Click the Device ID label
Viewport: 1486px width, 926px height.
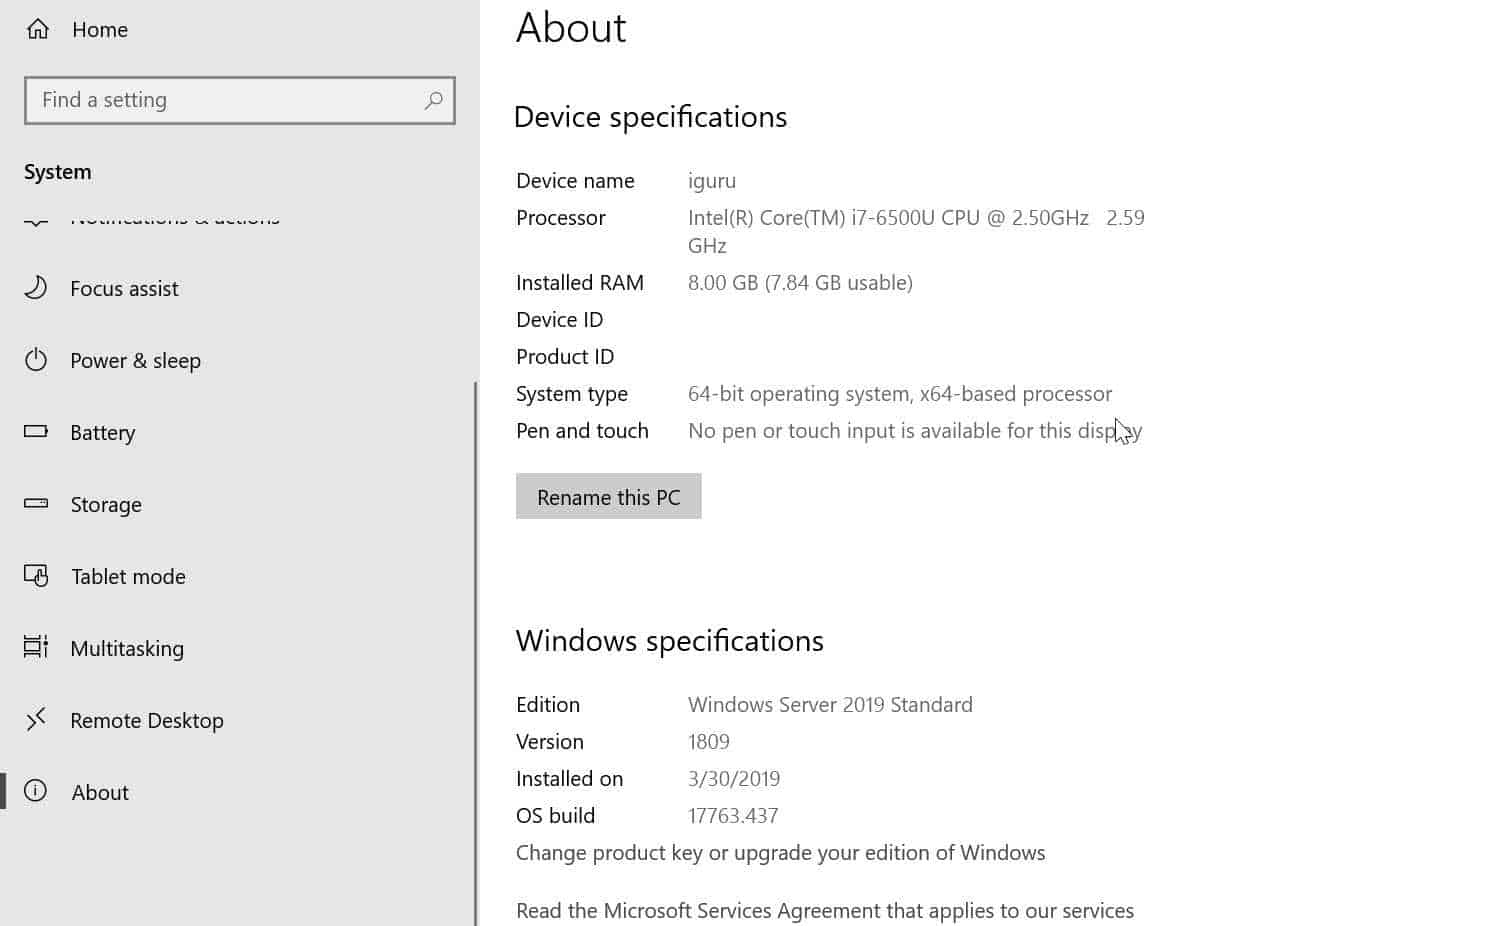[560, 320]
